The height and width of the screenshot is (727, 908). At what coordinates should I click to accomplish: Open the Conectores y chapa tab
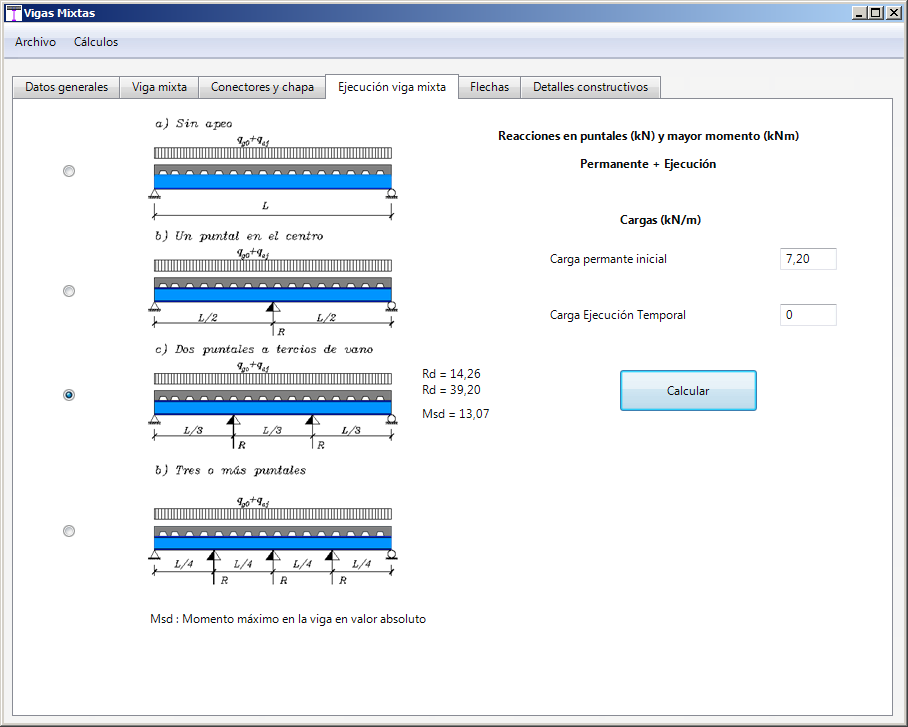click(262, 87)
